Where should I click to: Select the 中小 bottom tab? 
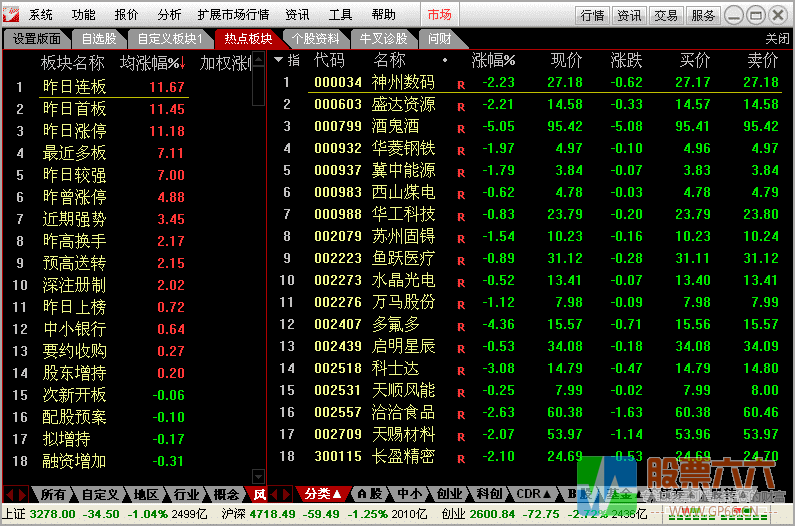[409, 494]
